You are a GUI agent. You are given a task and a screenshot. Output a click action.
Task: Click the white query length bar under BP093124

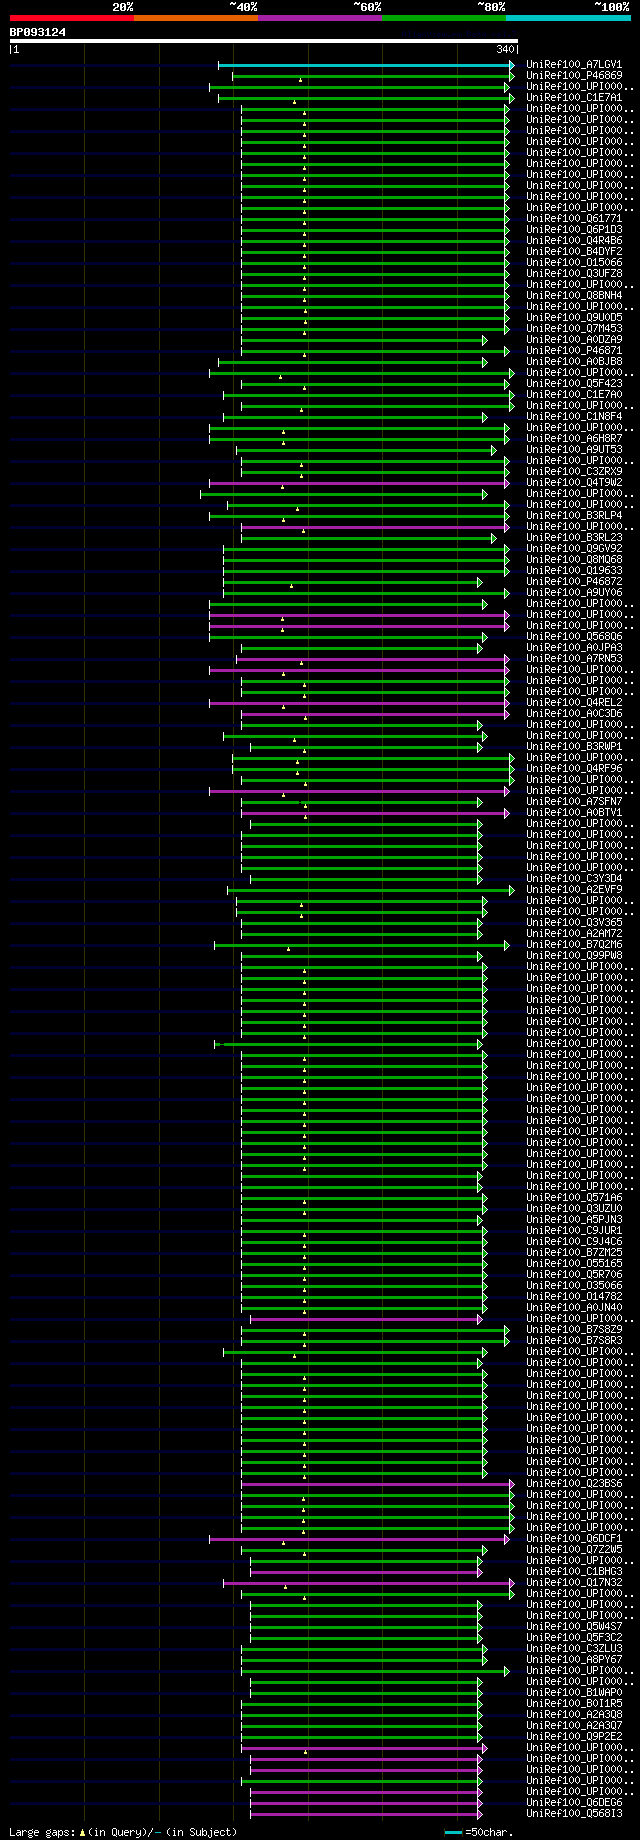[264, 41]
